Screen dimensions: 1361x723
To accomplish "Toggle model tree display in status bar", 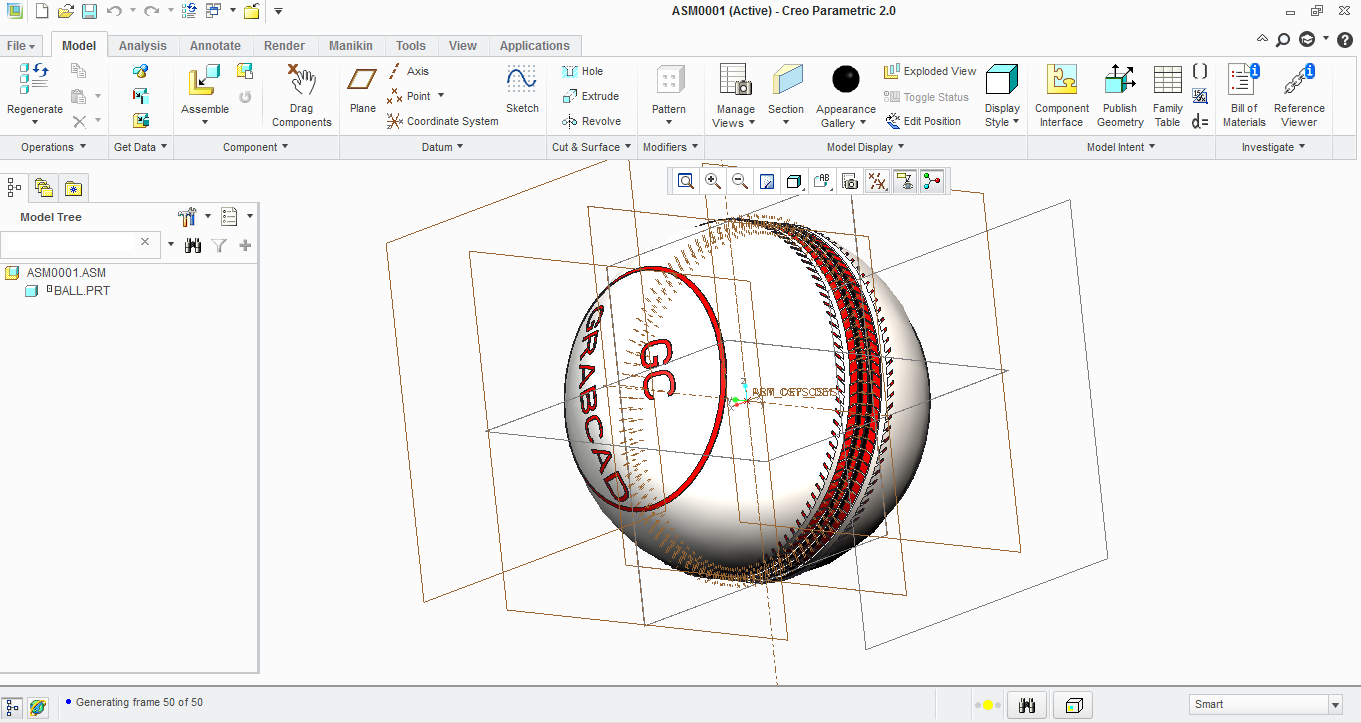I will 12,706.
